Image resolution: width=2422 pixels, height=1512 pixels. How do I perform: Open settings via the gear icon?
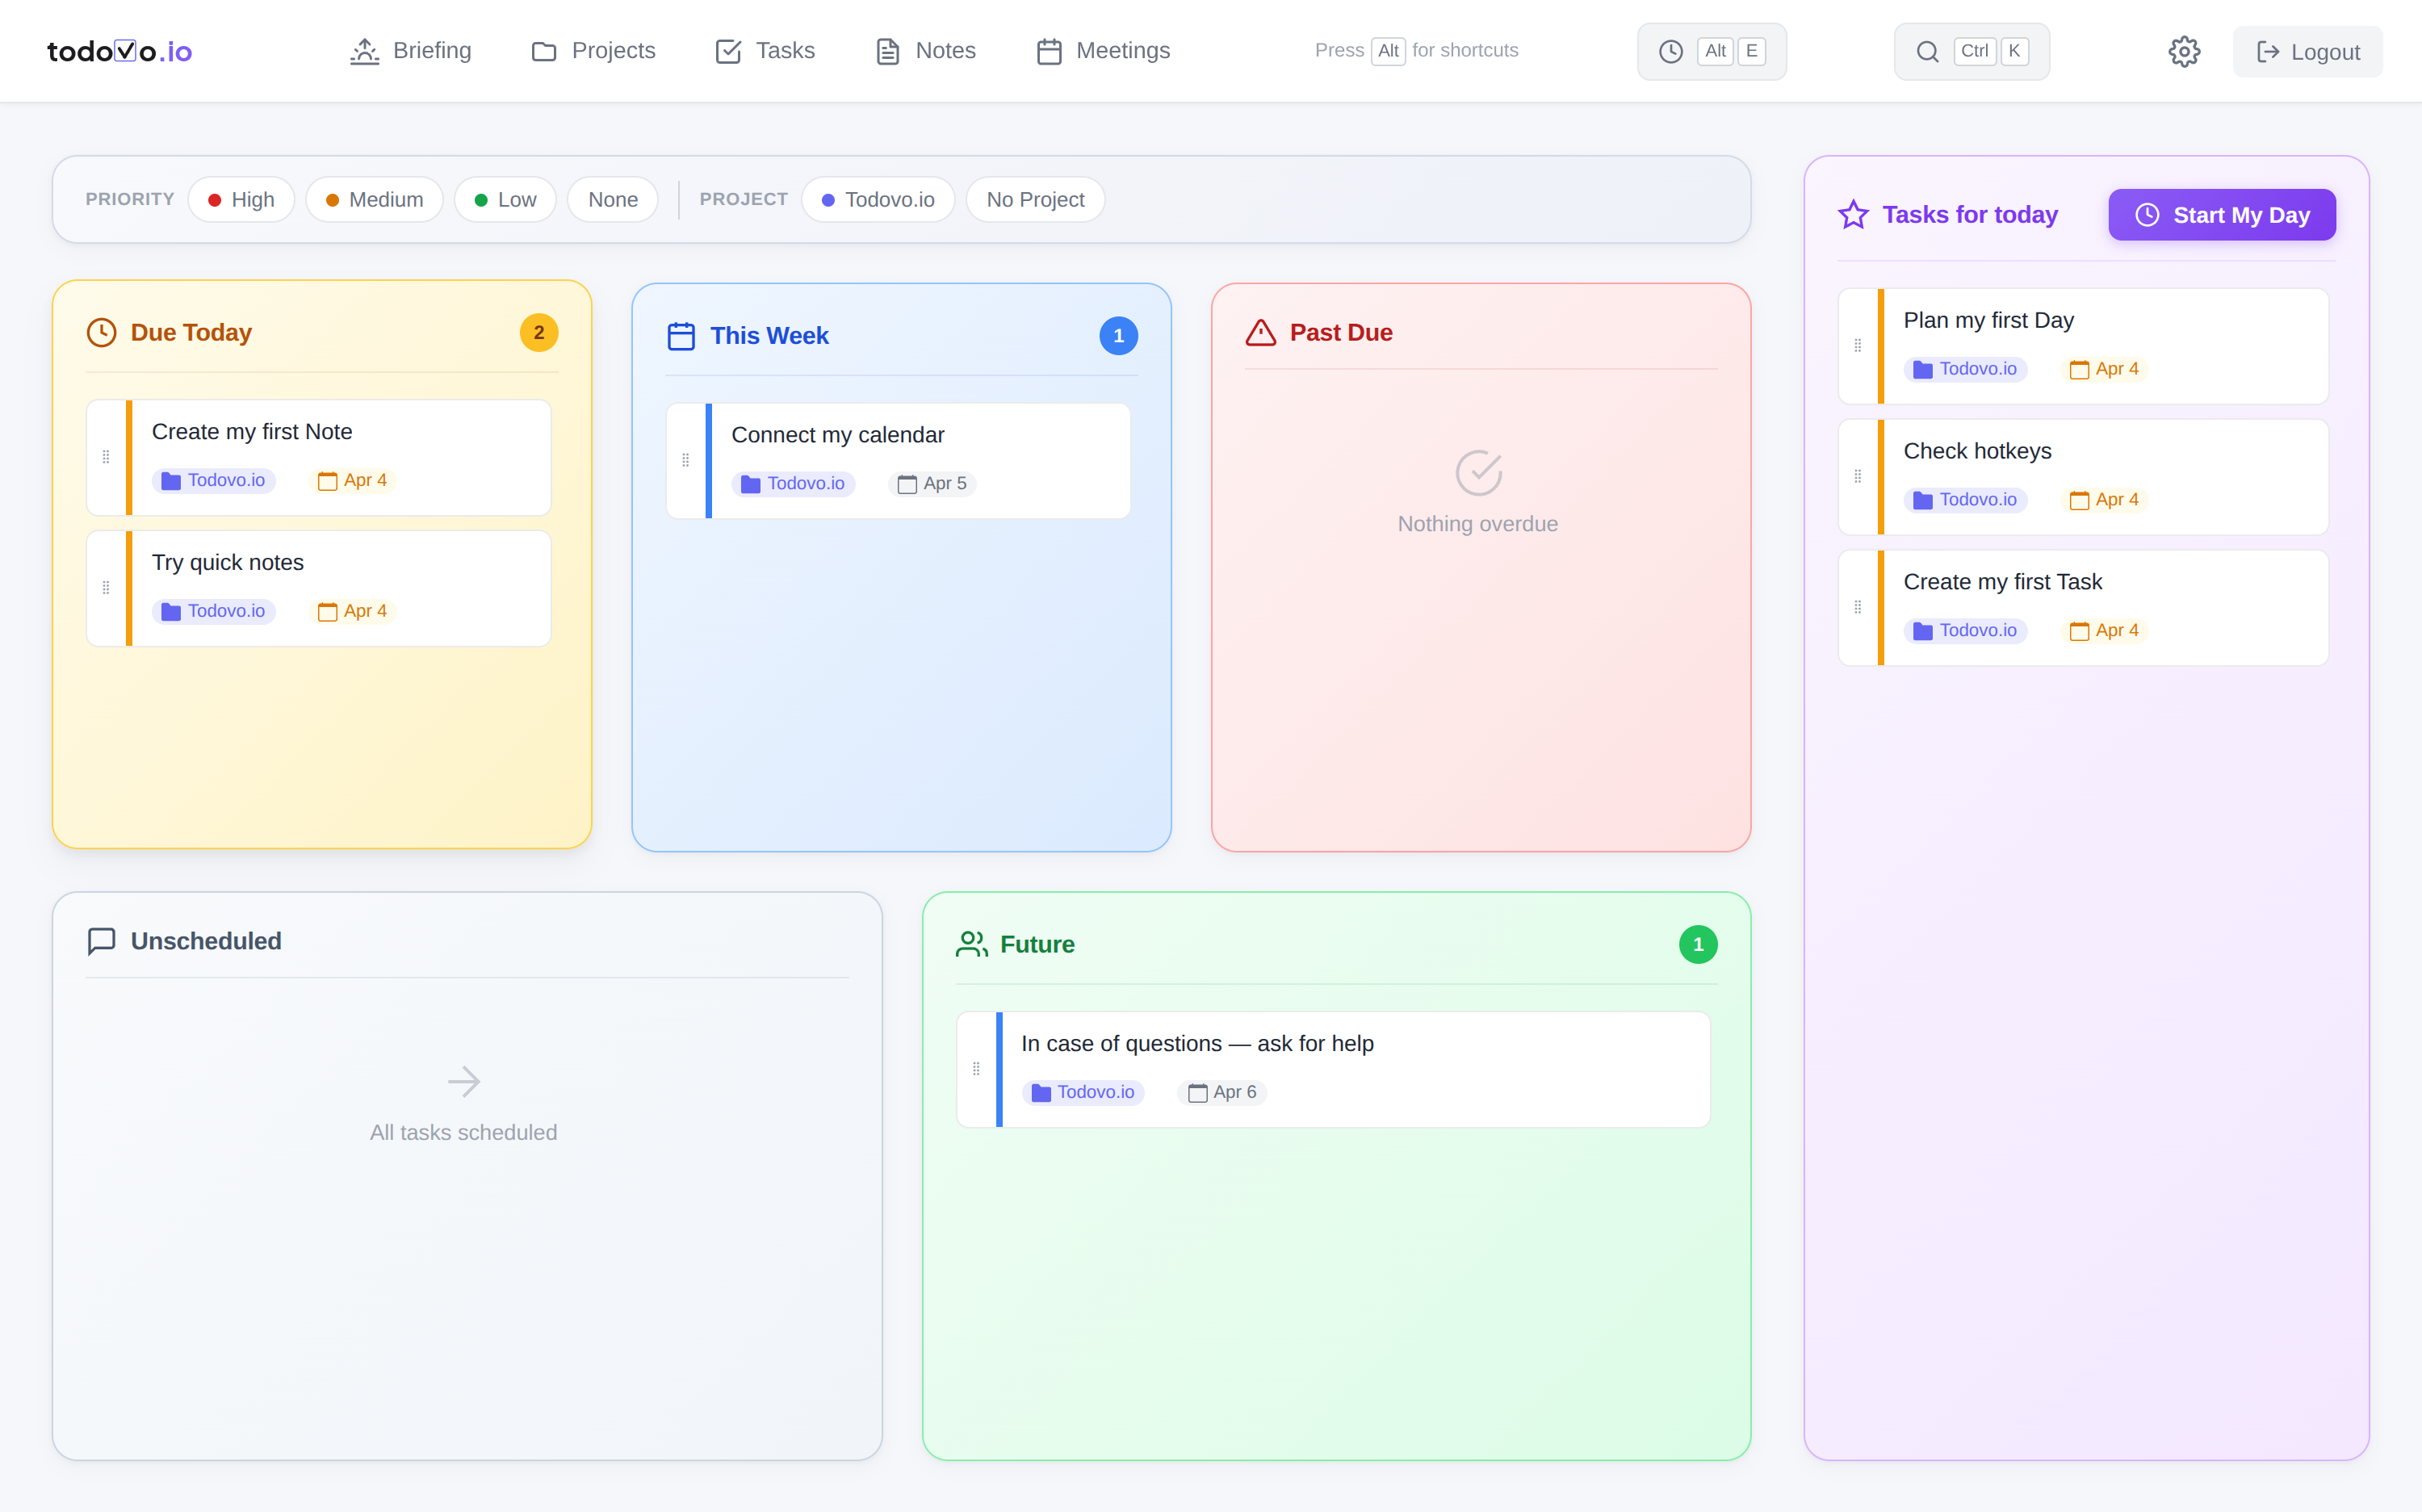[2184, 51]
